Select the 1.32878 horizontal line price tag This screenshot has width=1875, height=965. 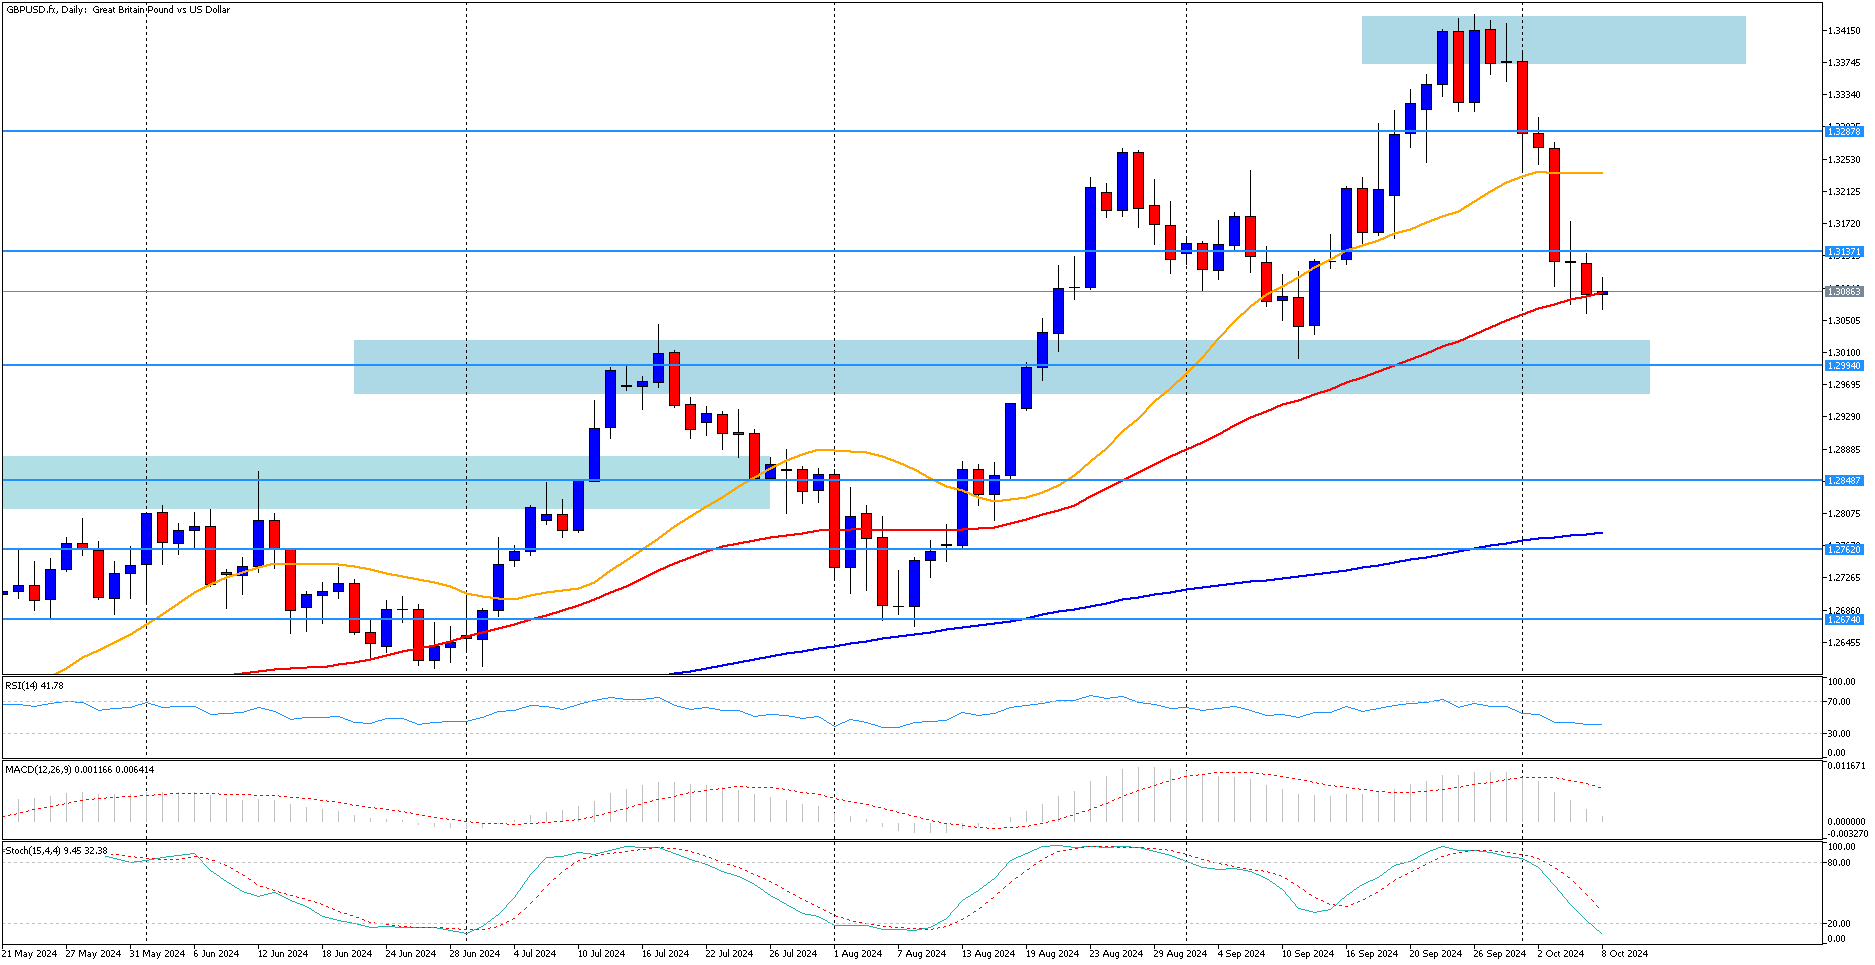(1843, 131)
